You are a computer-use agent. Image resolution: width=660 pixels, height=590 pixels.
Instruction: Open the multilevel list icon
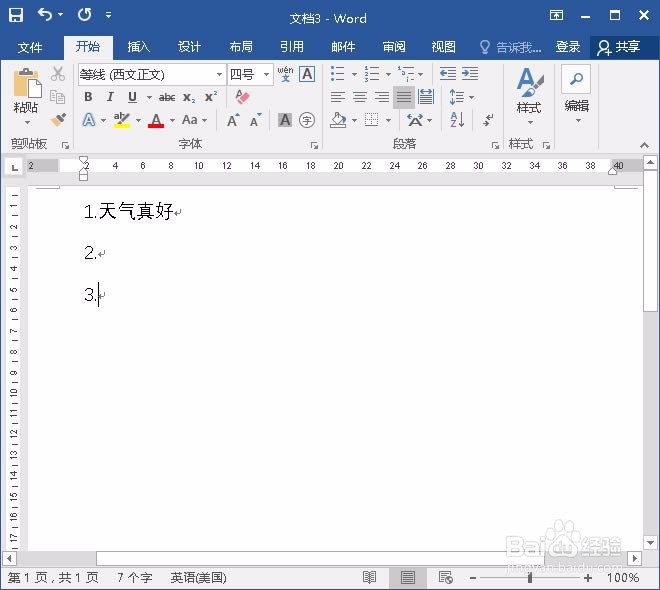point(406,74)
